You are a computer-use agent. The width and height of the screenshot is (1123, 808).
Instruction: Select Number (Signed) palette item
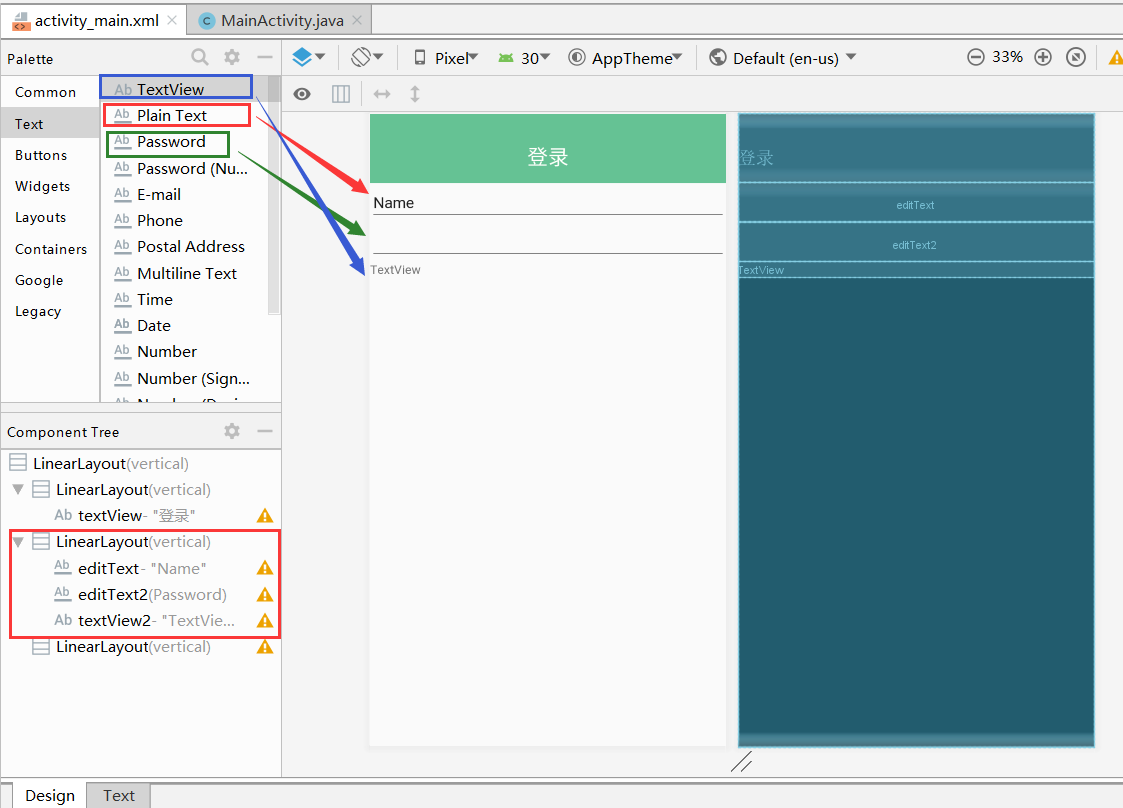(x=183, y=378)
